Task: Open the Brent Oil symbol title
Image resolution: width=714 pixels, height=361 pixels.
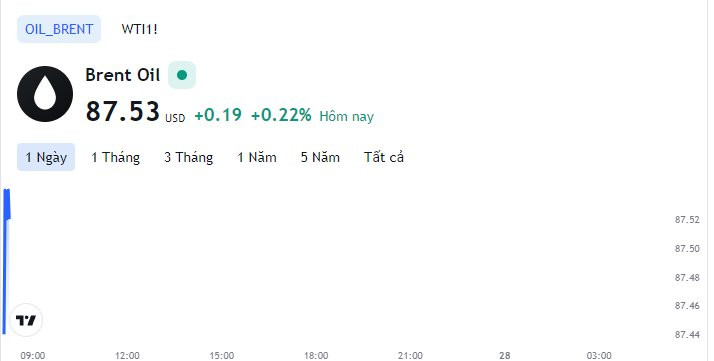Action: click(122, 75)
